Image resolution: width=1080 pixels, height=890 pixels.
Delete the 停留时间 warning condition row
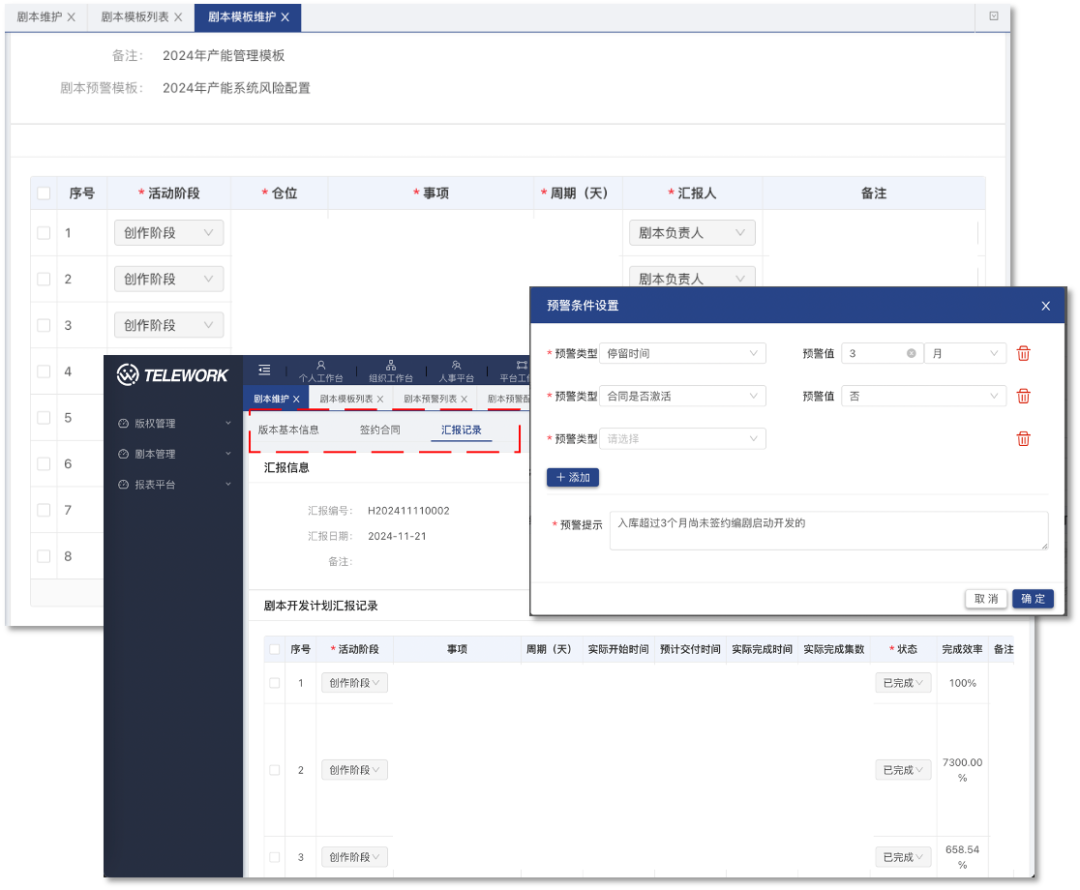point(1024,353)
